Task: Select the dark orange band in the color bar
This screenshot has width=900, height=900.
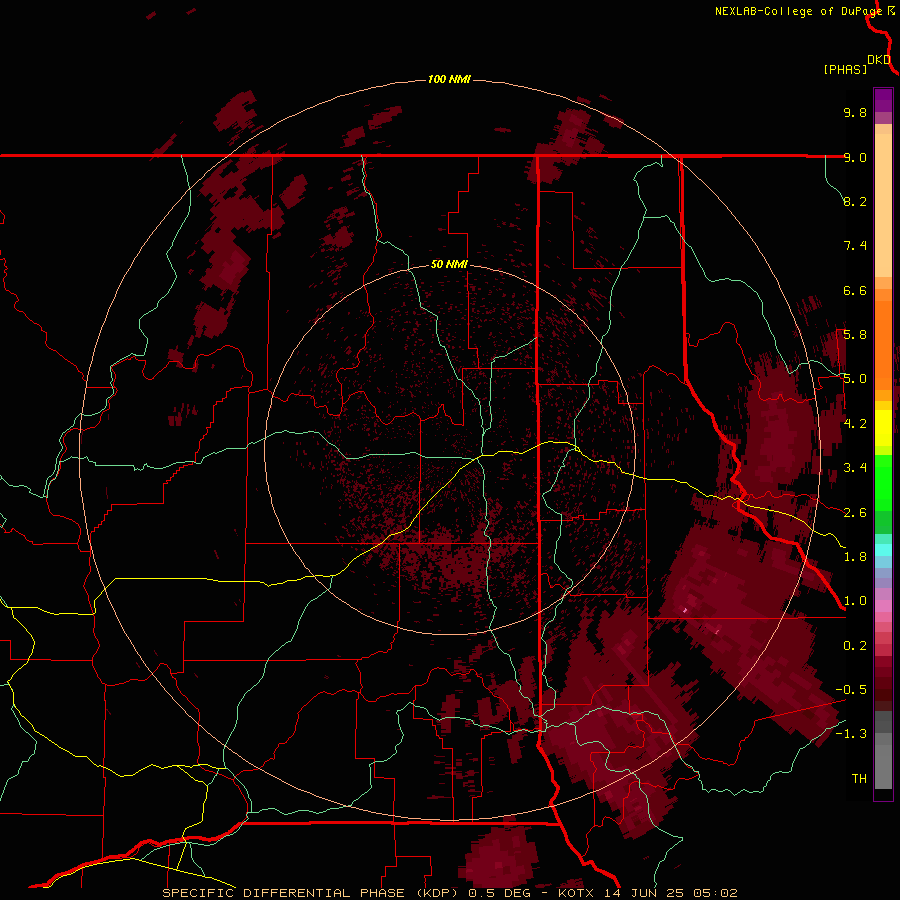Action: pos(883,344)
